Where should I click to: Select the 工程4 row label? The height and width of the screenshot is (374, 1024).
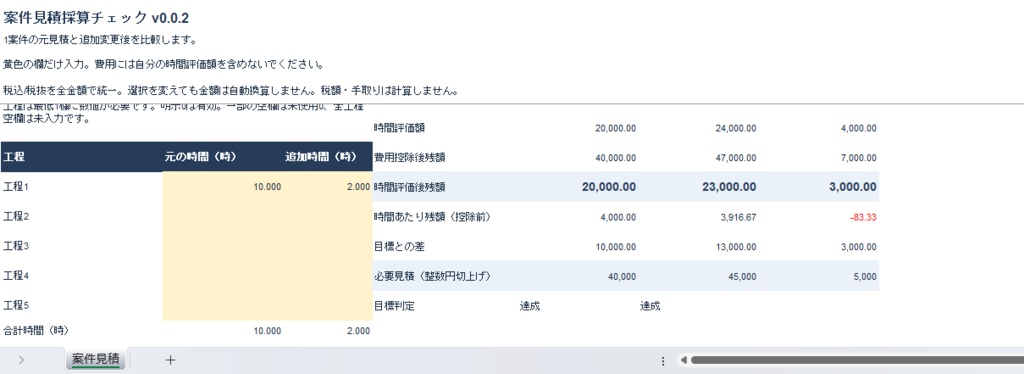pyautogui.click(x=16, y=275)
